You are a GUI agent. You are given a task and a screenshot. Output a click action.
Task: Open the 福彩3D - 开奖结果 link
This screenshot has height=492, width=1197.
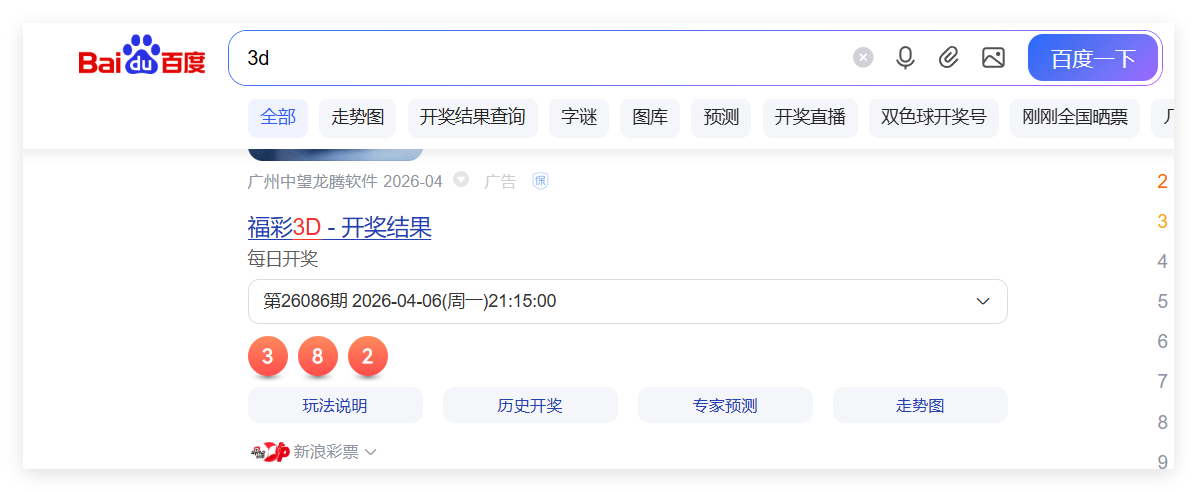click(x=339, y=227)
